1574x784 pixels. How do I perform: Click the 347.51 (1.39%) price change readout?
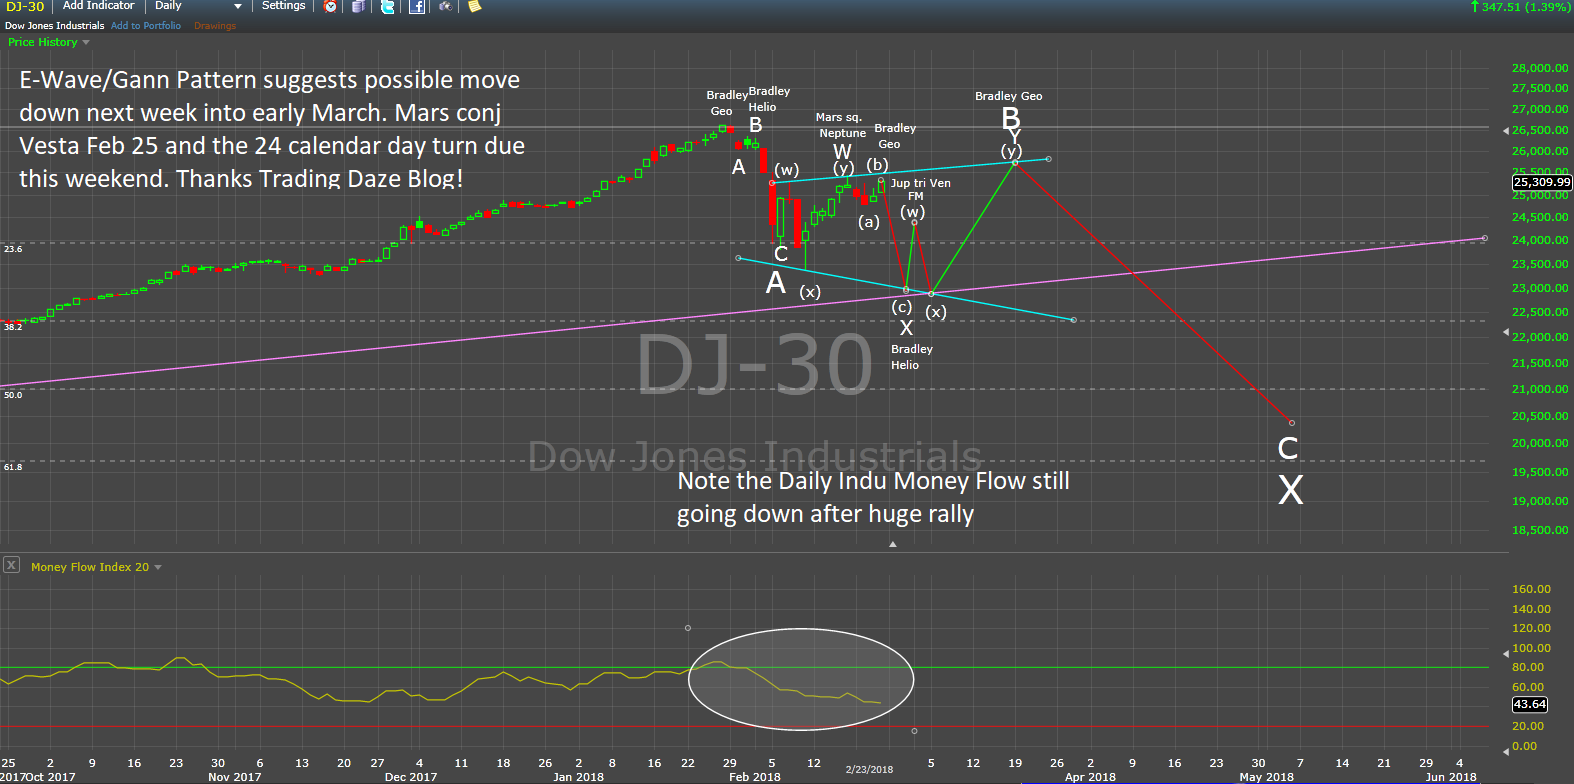pyautogui.click(x=1520, y=7)
